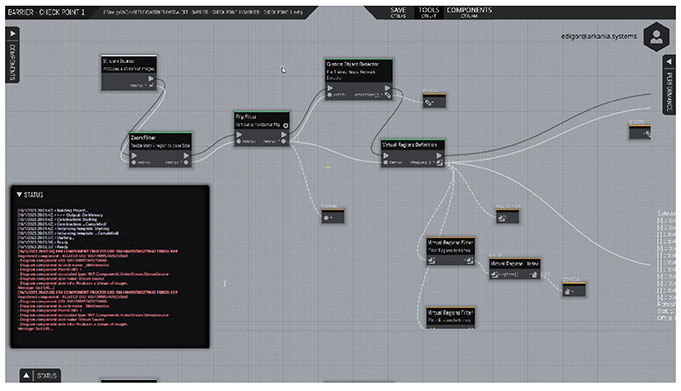Click the SAVE tab in the top bar
Viewport: 681px width, 391px height.
pyautogui.click(x=398, y=12)
